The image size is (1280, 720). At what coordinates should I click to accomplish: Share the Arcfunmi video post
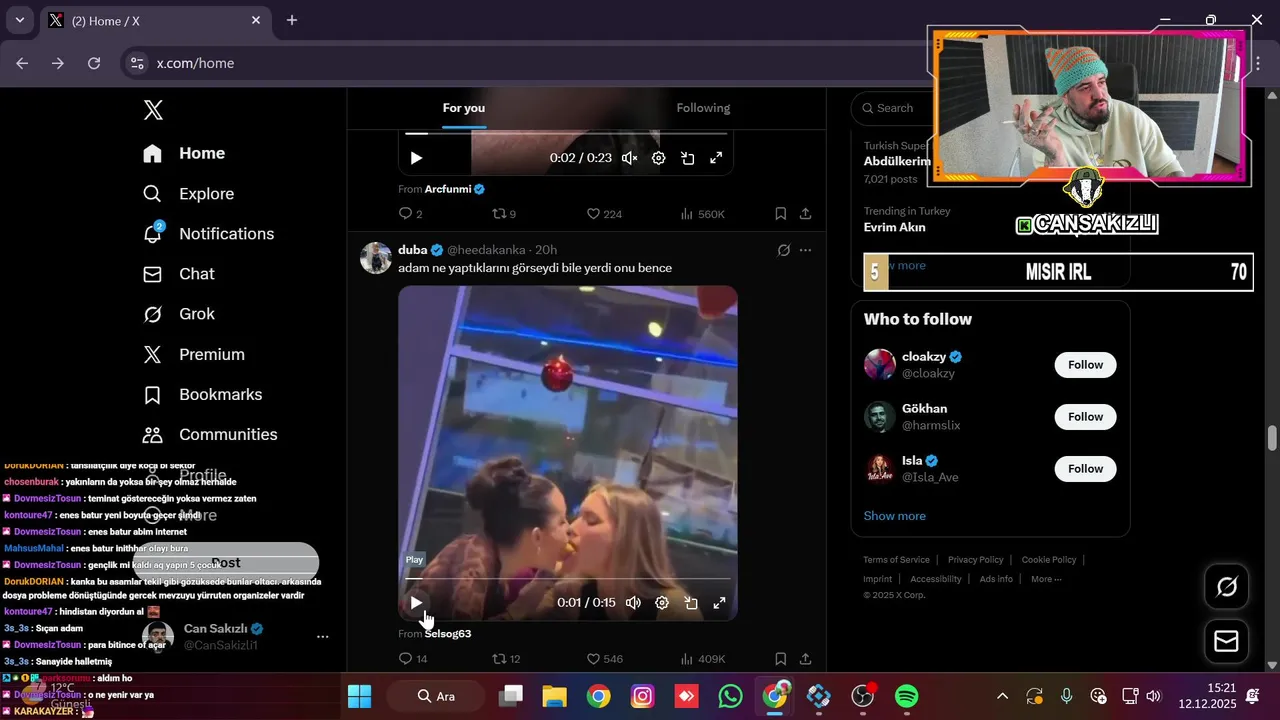click(805, 214)
